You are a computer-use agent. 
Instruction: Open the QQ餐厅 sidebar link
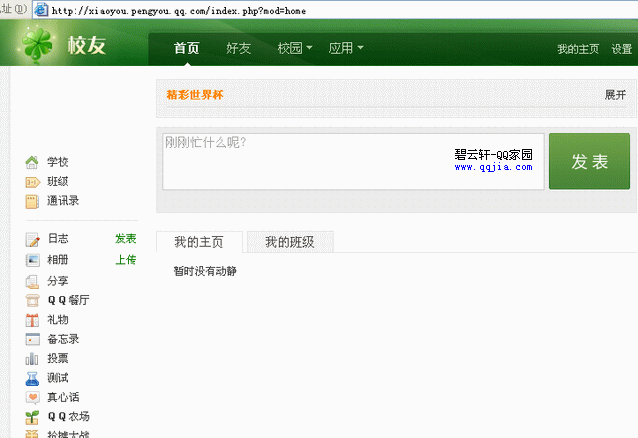point(68,300)
